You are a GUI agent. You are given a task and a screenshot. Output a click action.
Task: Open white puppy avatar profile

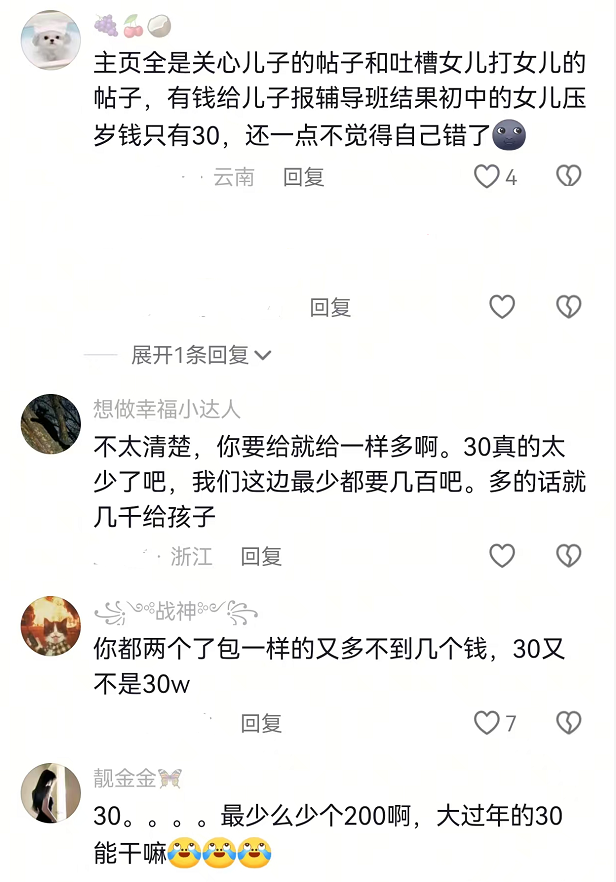(x=51, y=40)
